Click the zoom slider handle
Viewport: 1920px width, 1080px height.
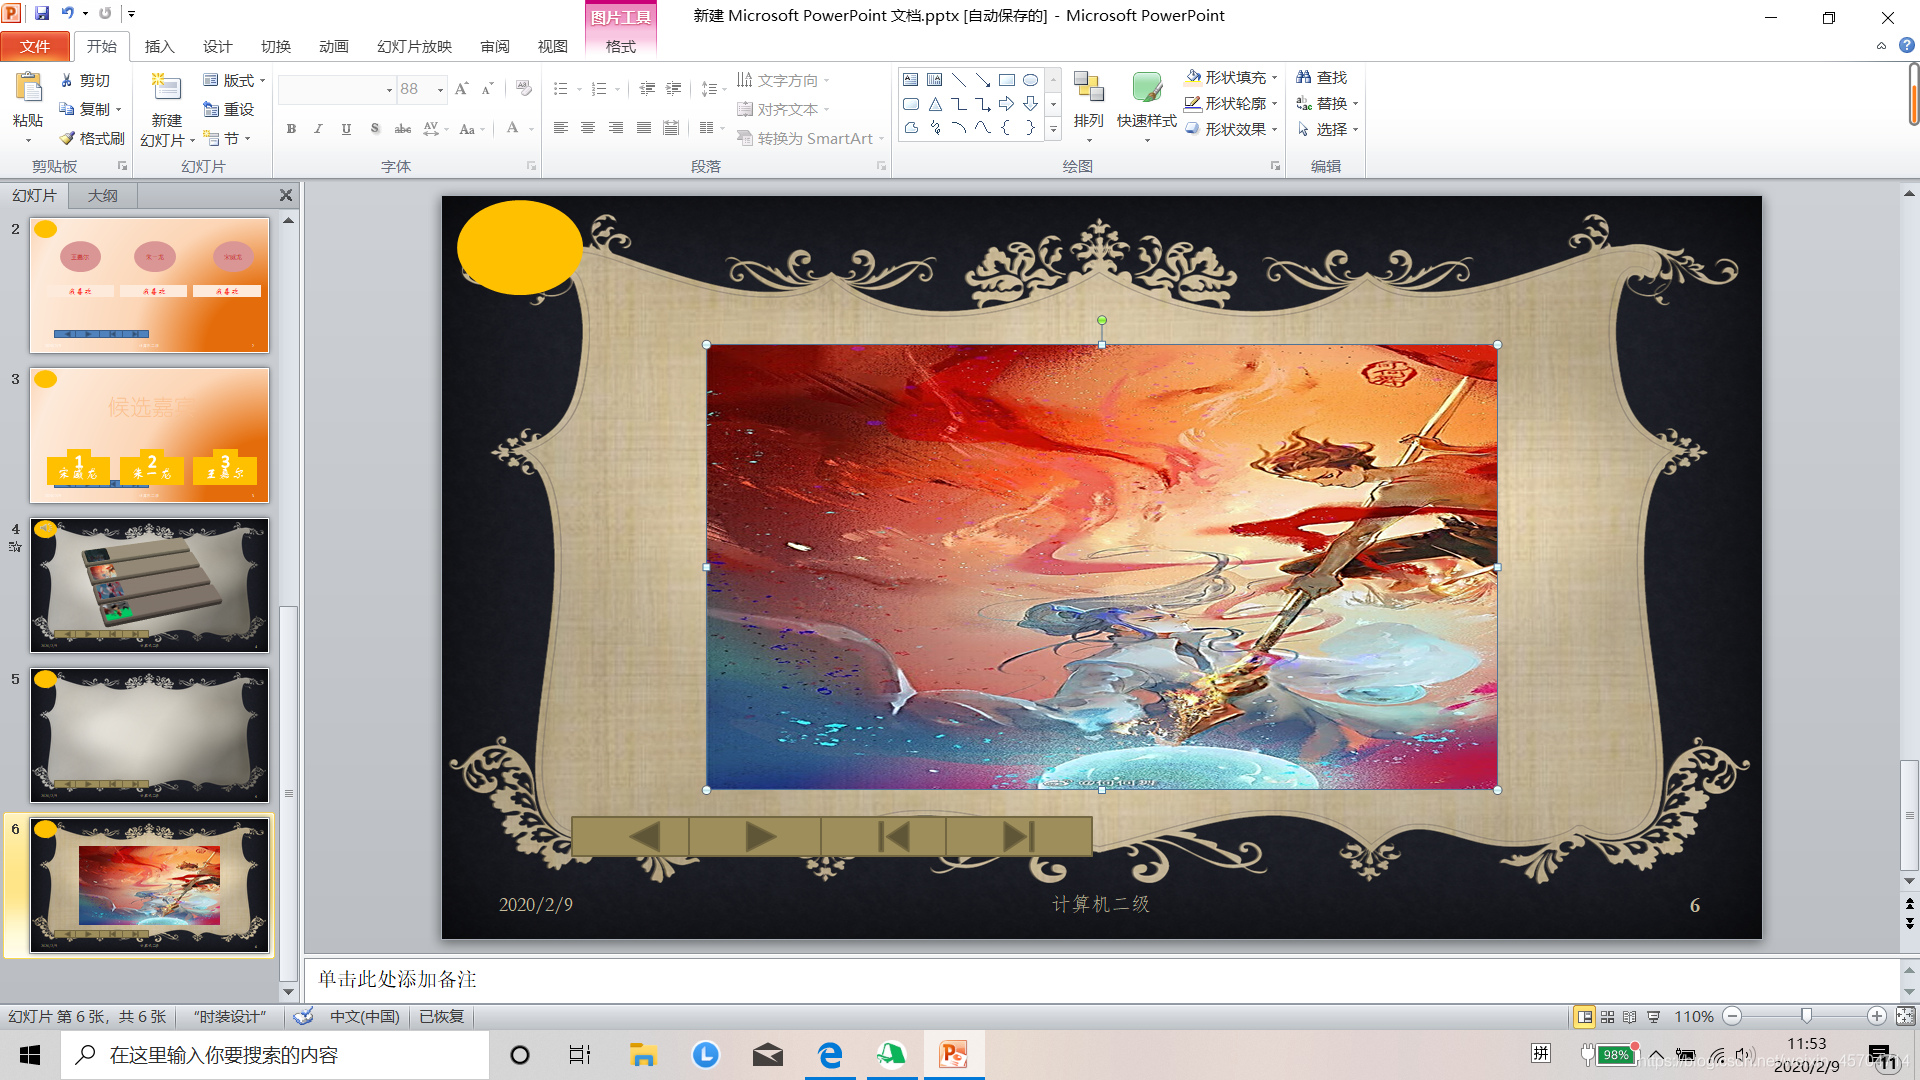pyautogui.click(x=1806, y=1016)
